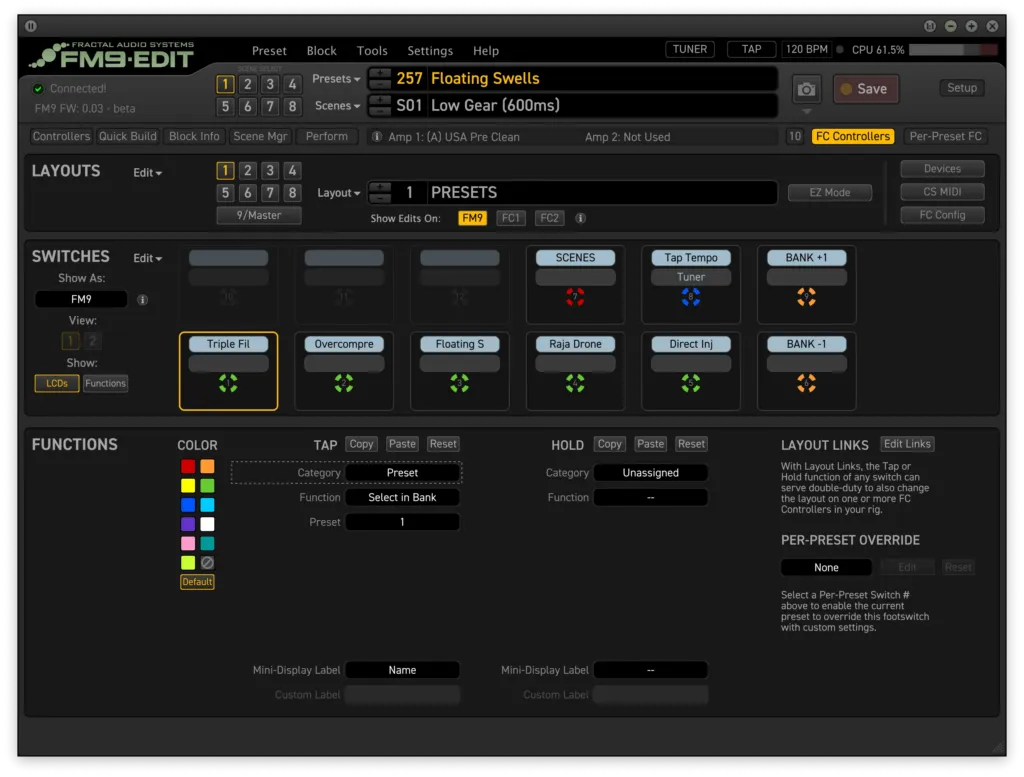The image size is (1024, 777).
Task: Toggle the LCDs show option
Action: pos(57,383)
